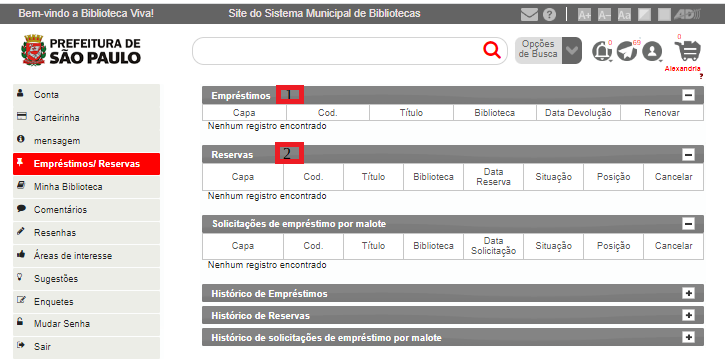Image resolution: width=725 pixels, height=364 pixels.
Task: Decrease font size with A- icon
Action: 604,15
